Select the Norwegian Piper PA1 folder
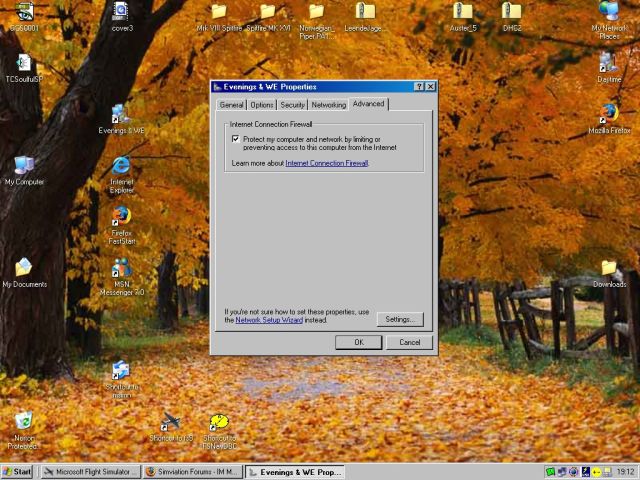This screenshot has height=480, width=640. click(316, 11)
